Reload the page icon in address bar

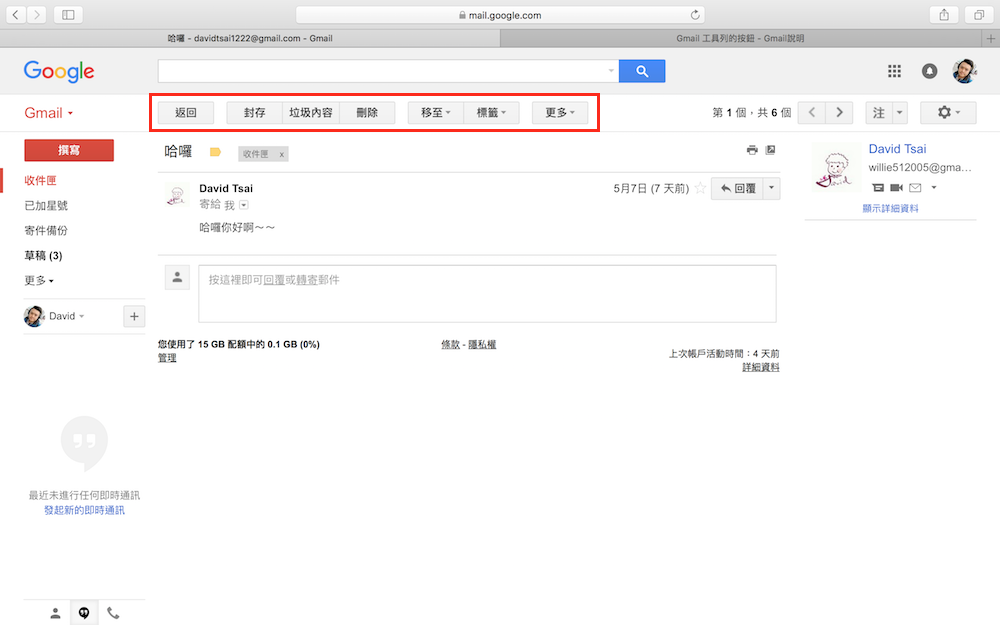tap(695, 15)
